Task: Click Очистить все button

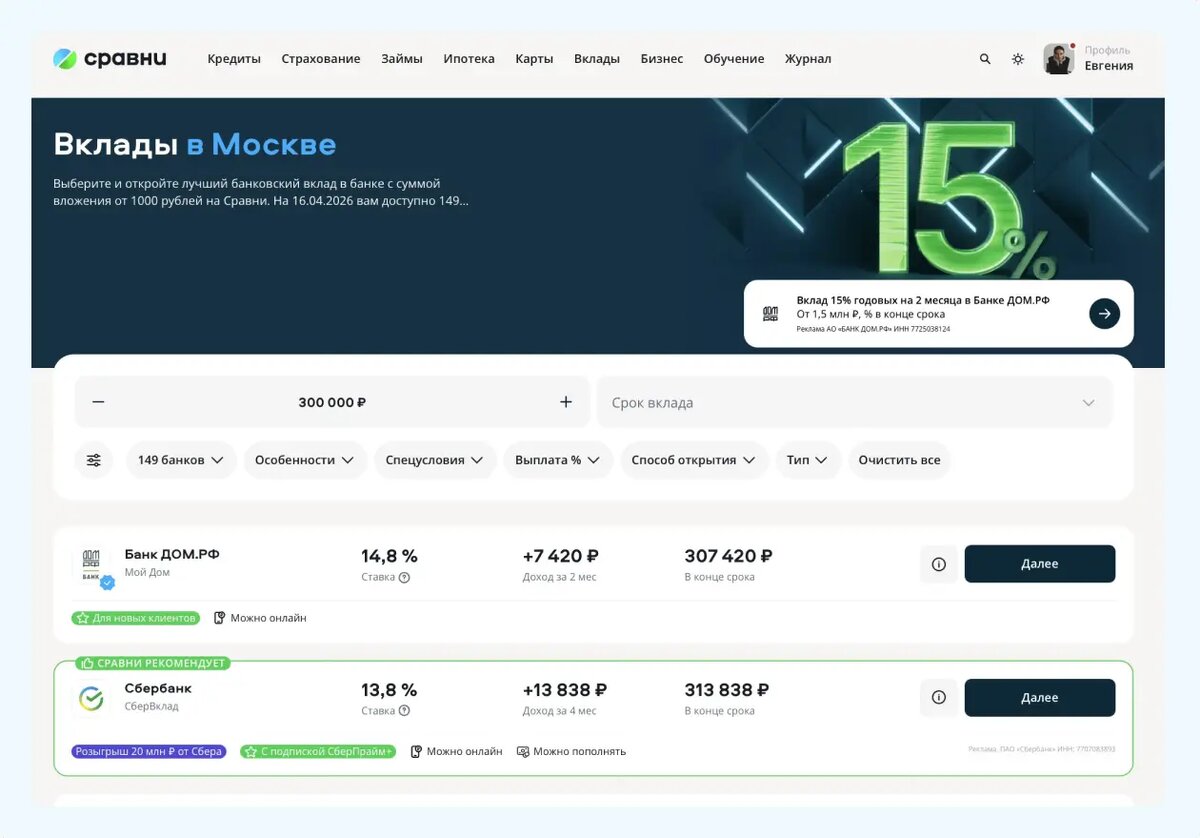Action: pos(899,460)
